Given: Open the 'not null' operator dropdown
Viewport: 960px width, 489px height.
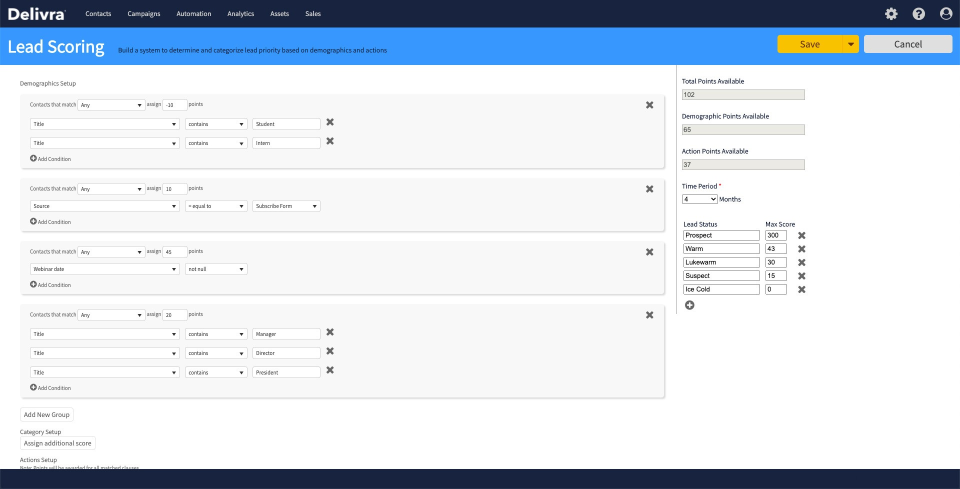Looking at the screenshot, I should tap(217, 269).
